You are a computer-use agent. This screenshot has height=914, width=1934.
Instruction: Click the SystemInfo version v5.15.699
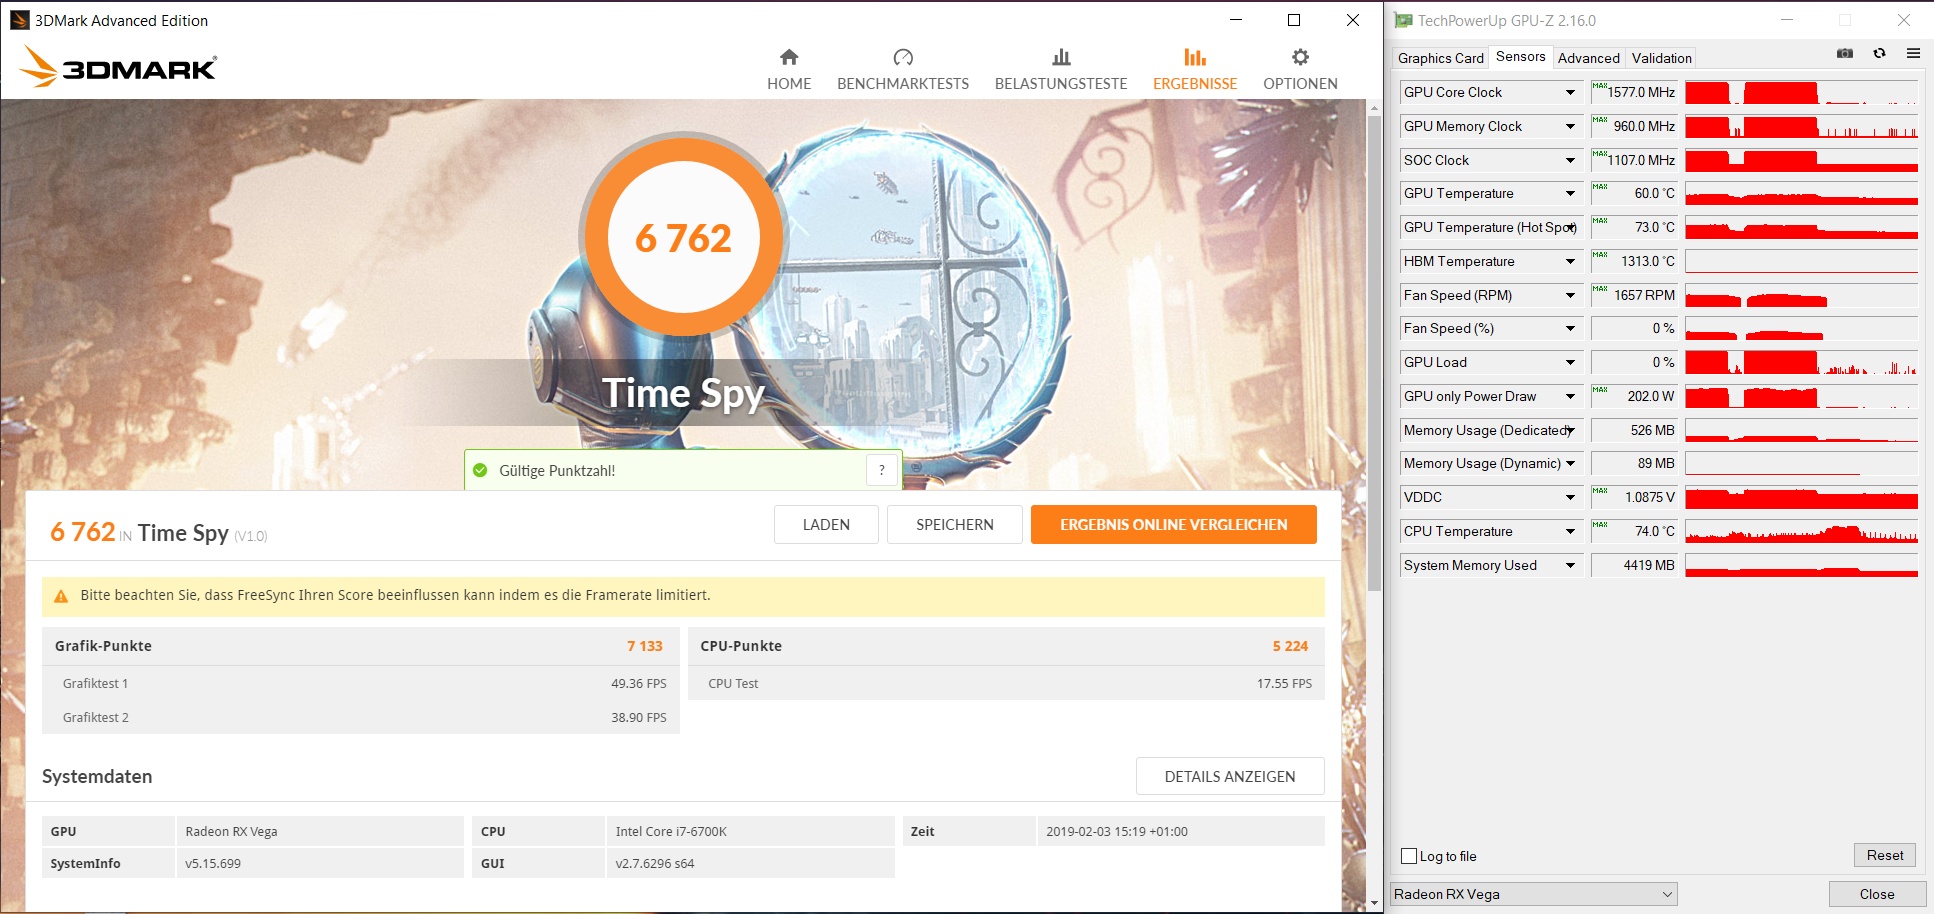pos(213,864)
